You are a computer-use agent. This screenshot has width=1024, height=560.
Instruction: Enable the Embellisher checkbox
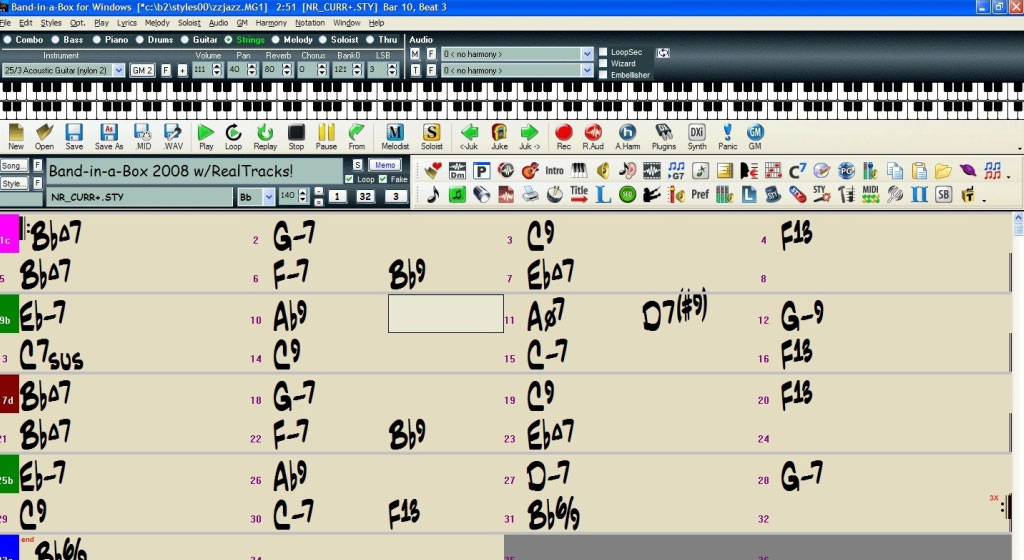603,74
